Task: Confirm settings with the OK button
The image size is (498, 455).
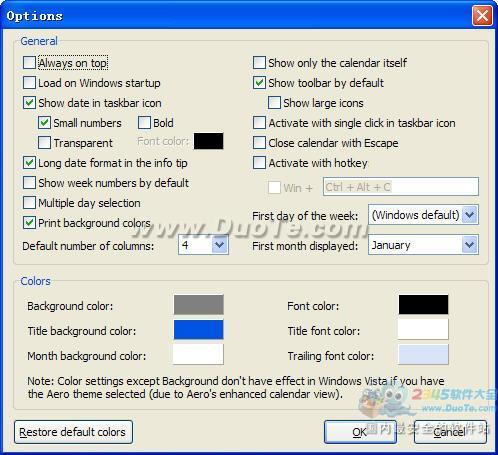Action: pyautogui.click(x=360, y=432)
